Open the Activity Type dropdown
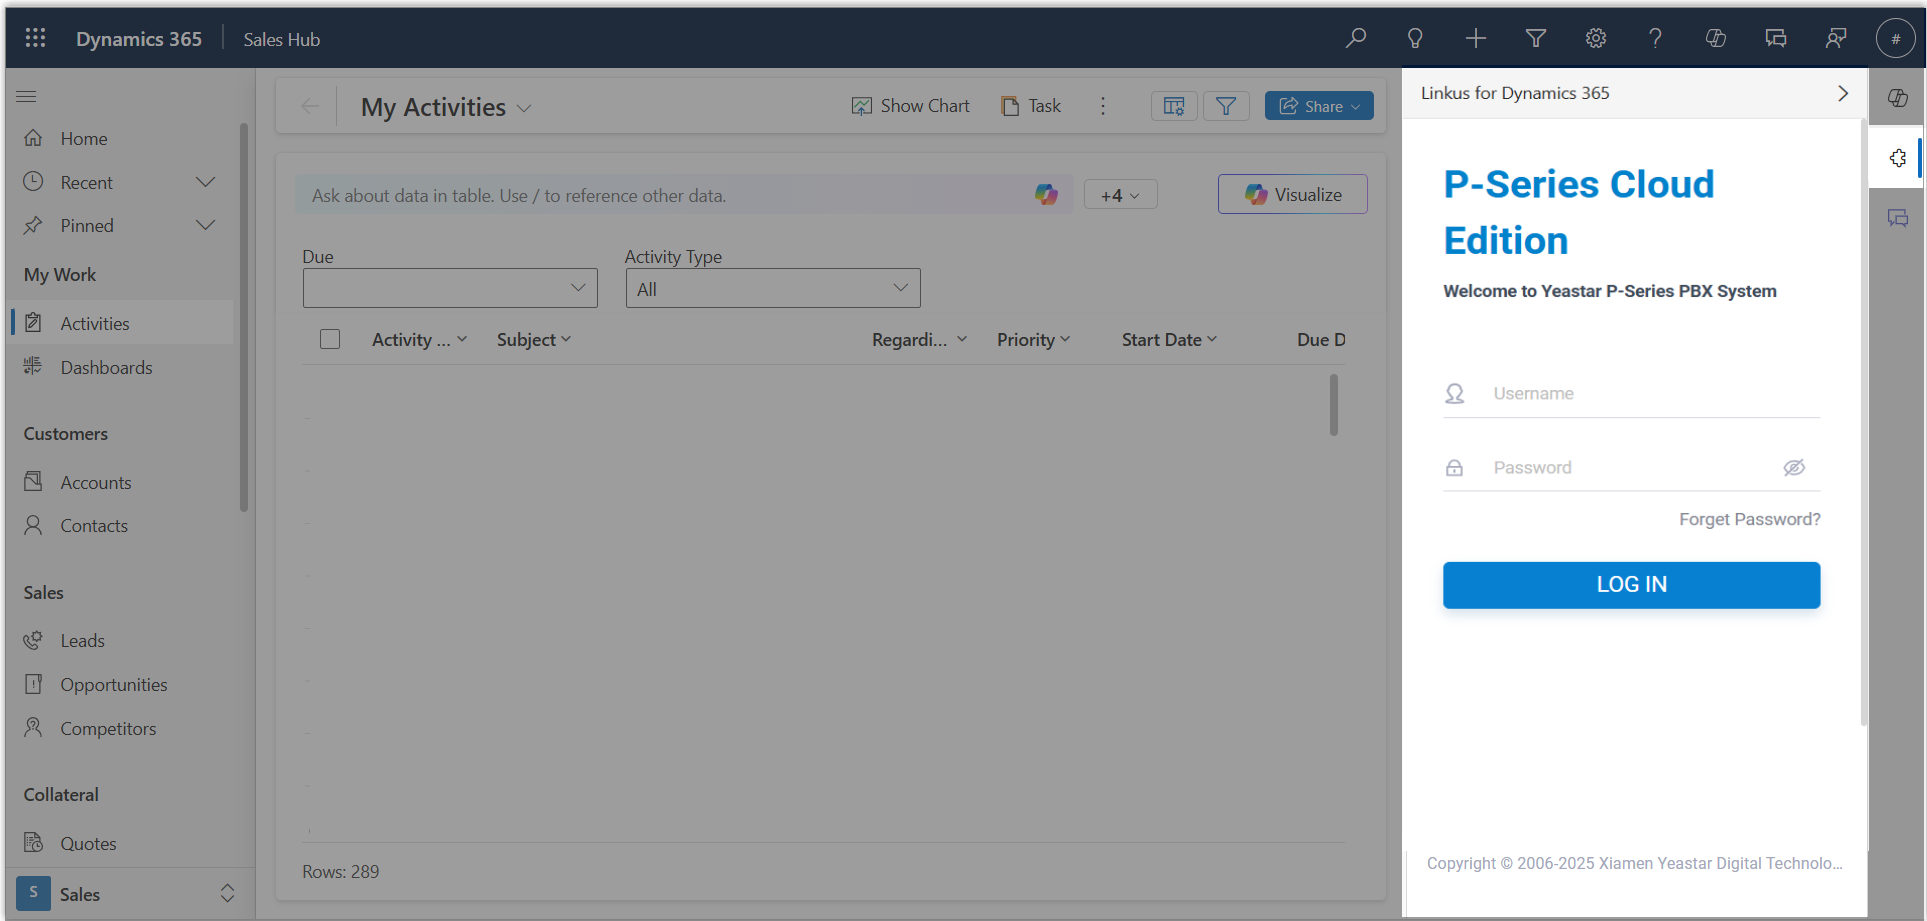This screenshot has height=921, width=1927. 772,289
